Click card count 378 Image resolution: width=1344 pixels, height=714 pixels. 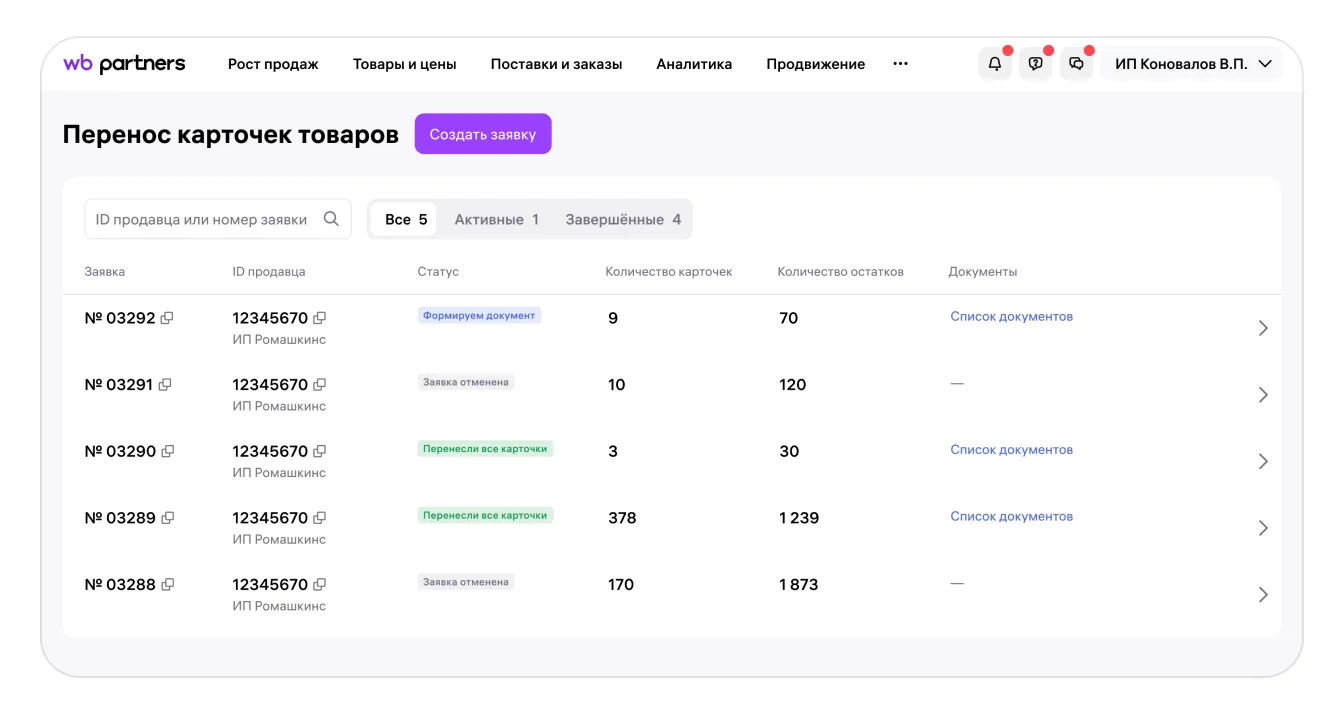[x=622, y=518]
